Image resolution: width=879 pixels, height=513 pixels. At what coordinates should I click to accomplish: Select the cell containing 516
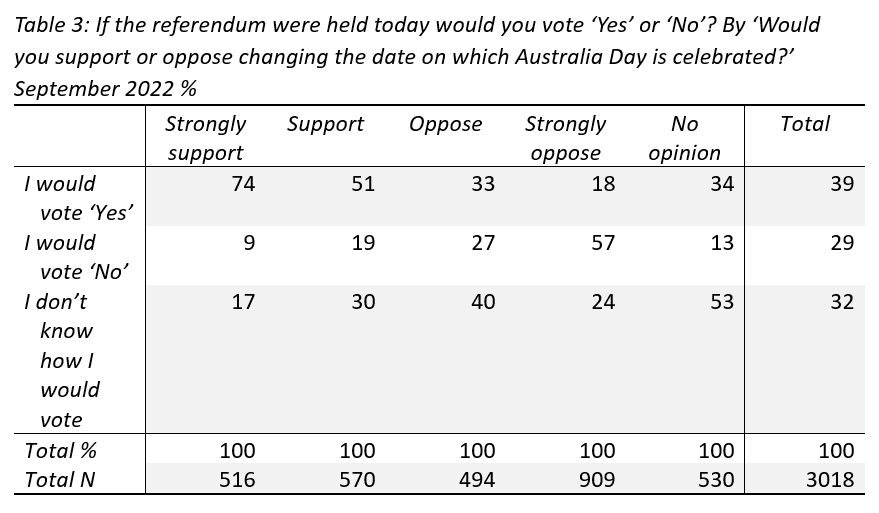[236, 480]
